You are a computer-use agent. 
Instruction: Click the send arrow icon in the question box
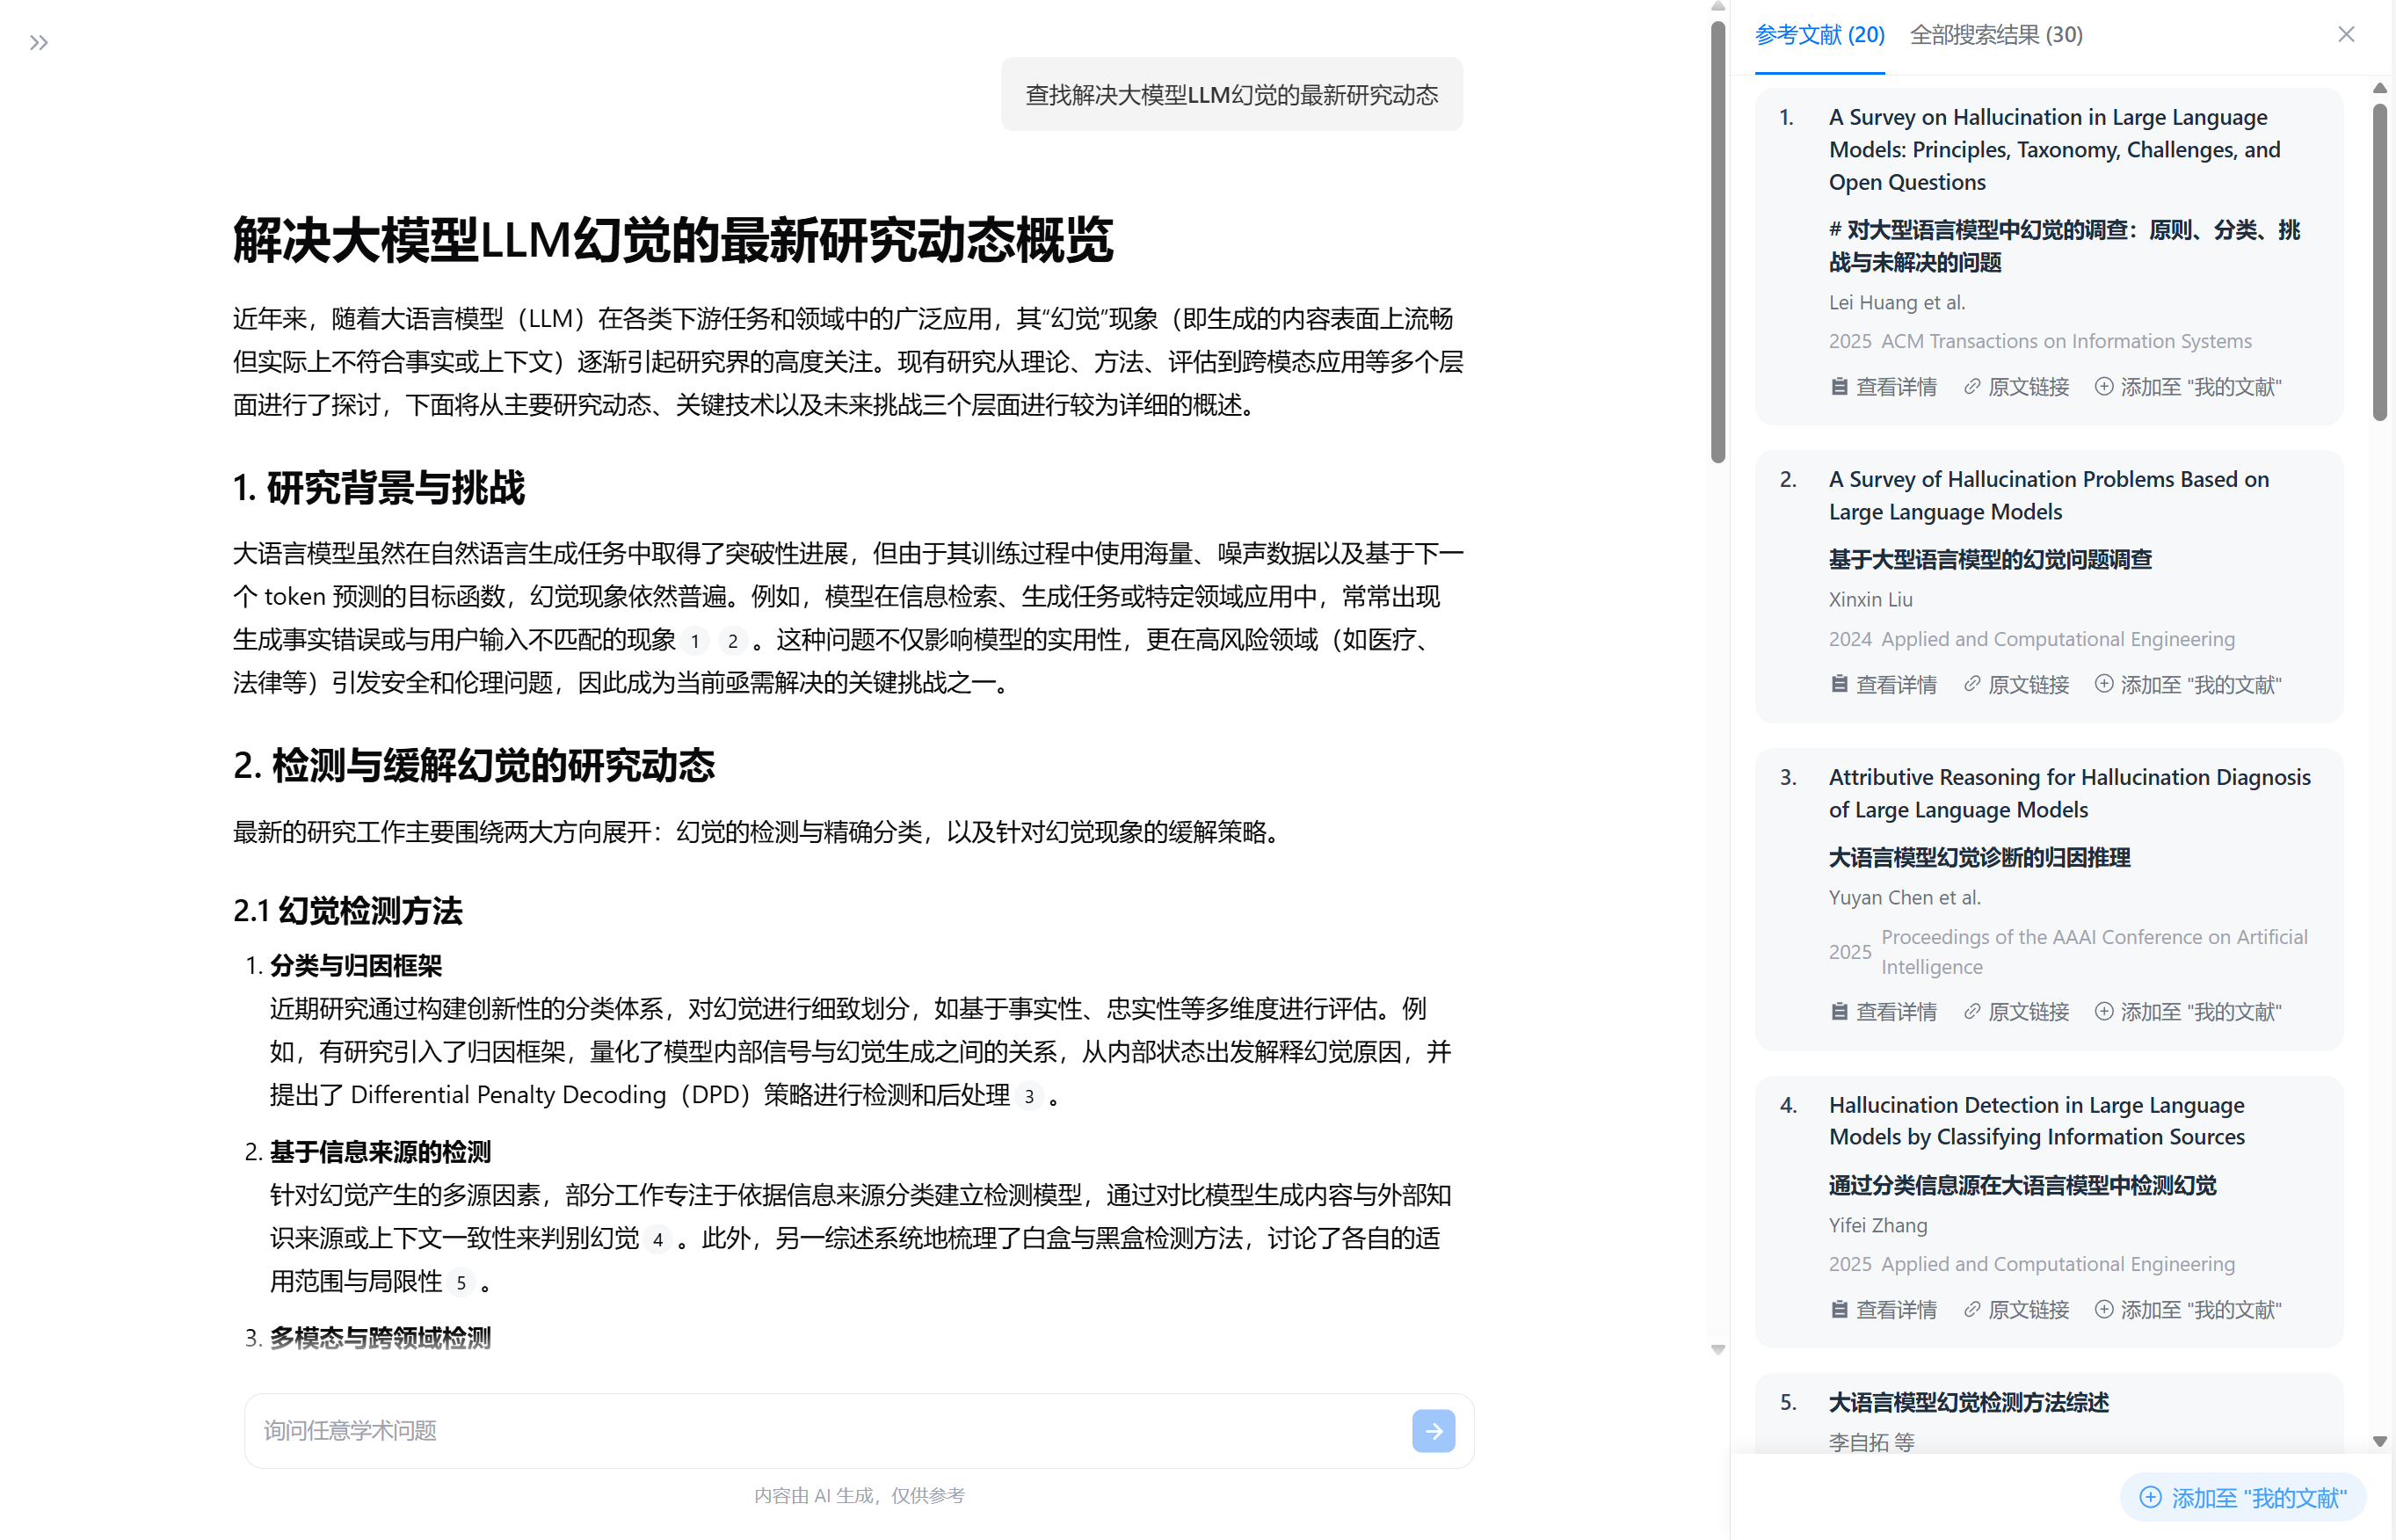[1433, 1431]
